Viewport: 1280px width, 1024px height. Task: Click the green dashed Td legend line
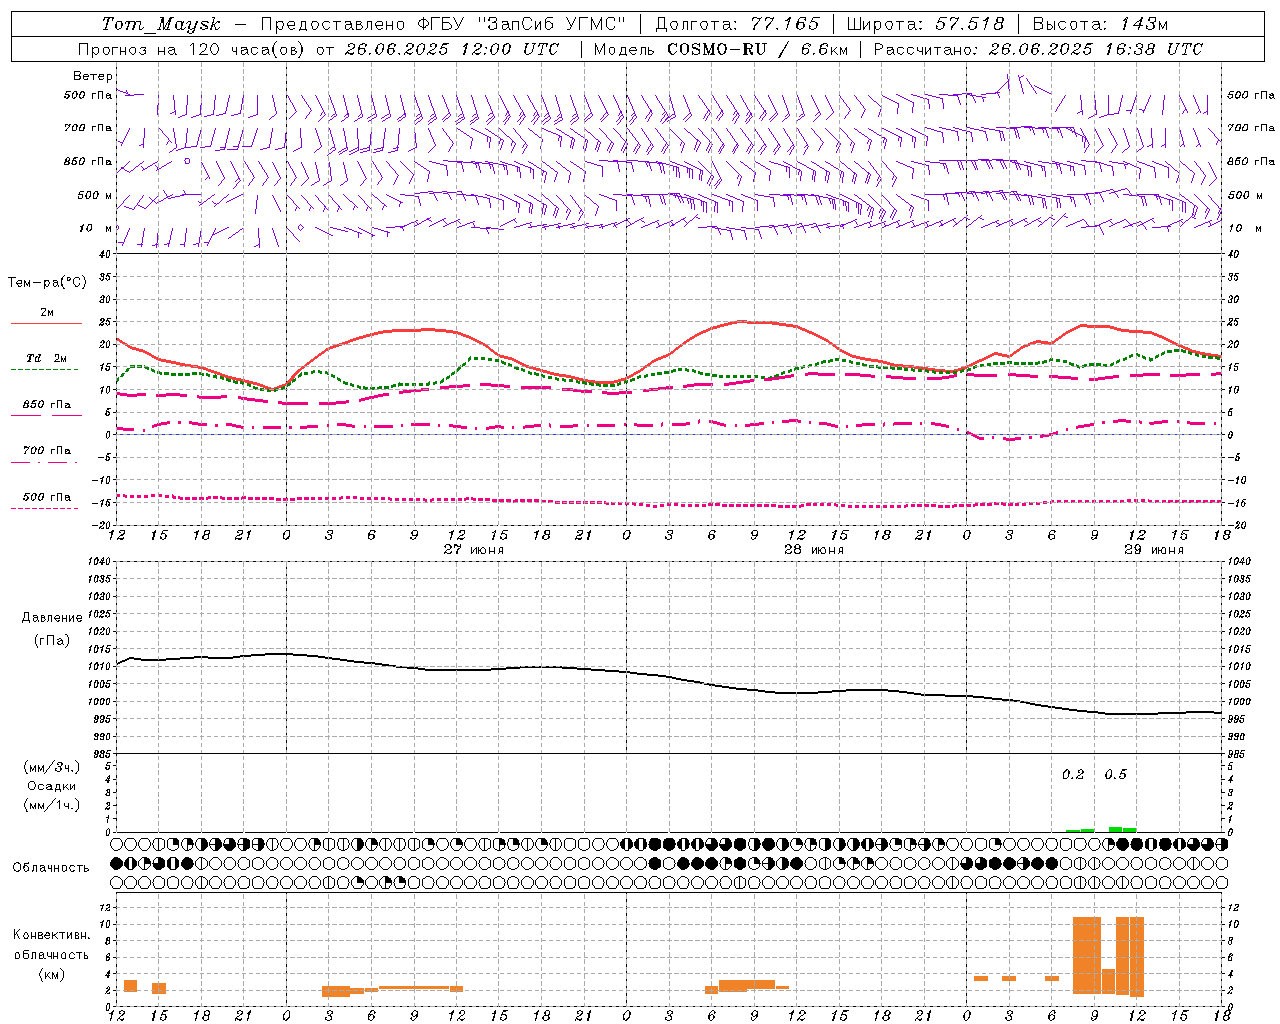coord(45,369)
